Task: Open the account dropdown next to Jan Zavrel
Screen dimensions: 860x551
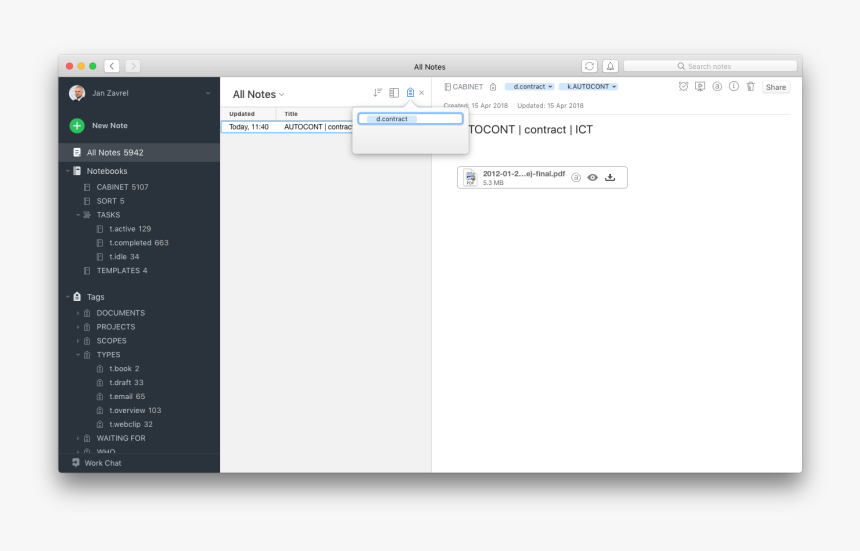Action: (208, 93)
